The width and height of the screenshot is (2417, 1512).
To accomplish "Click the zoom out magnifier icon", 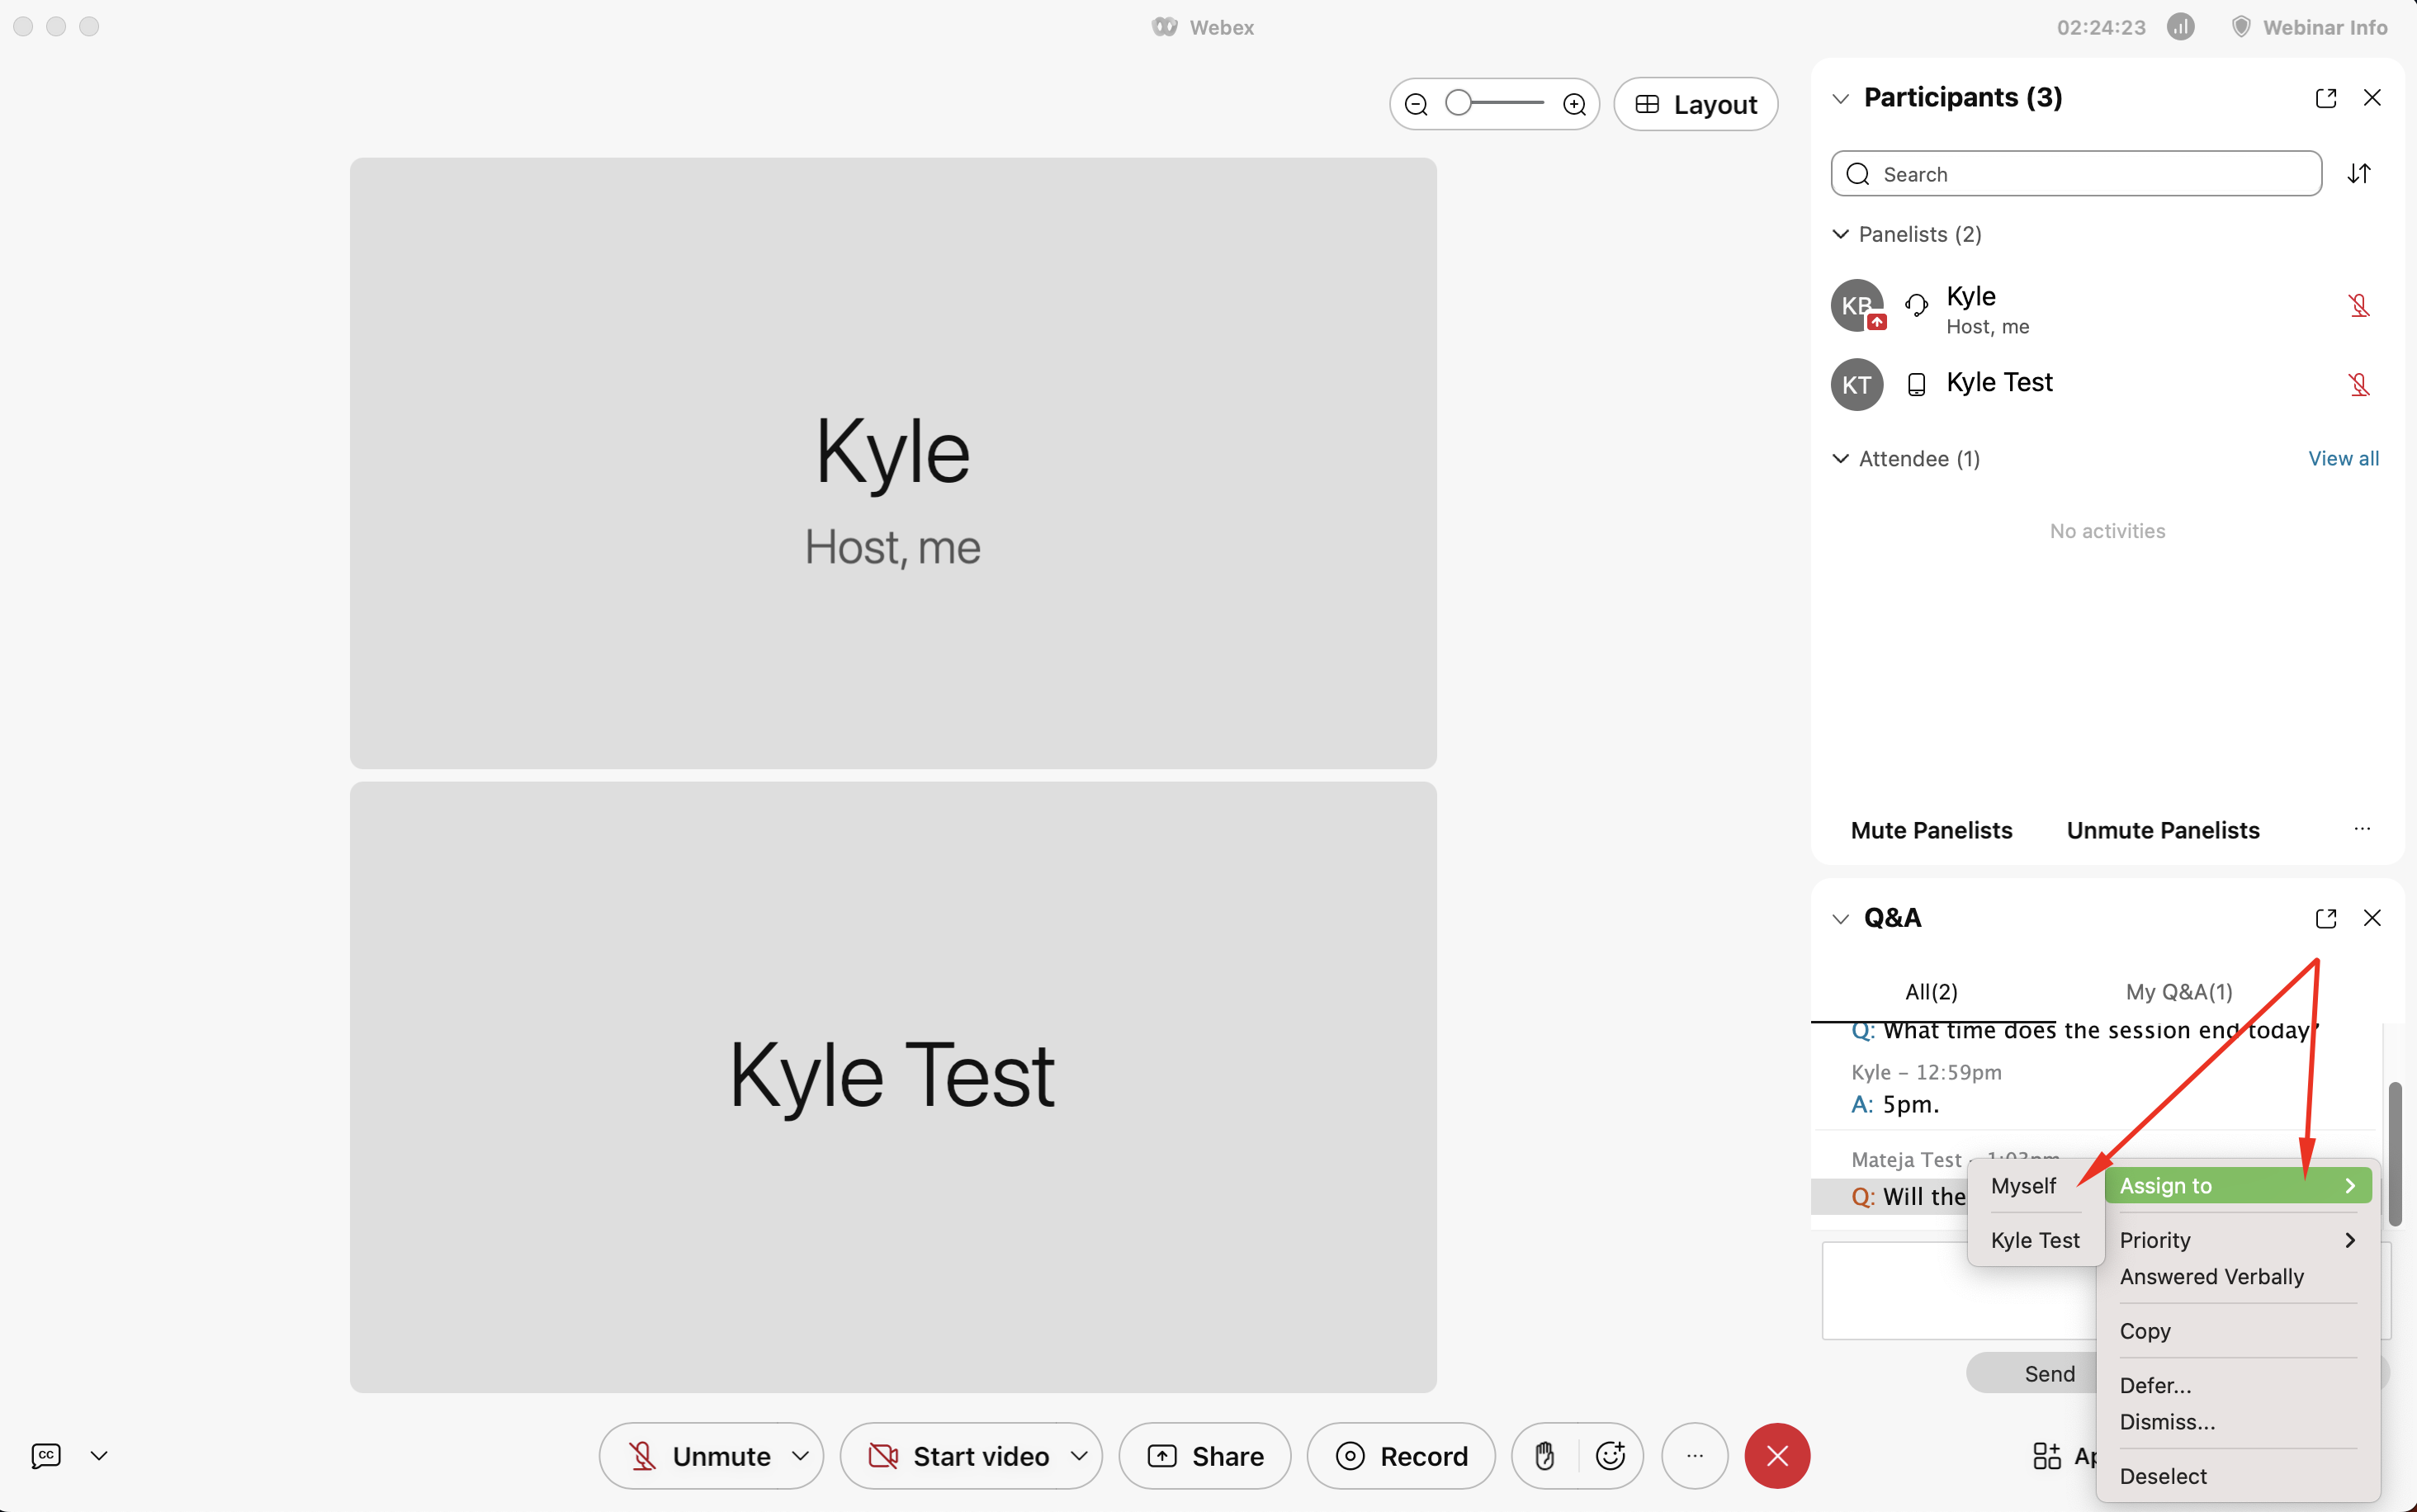I will (x=1416, y=104).
